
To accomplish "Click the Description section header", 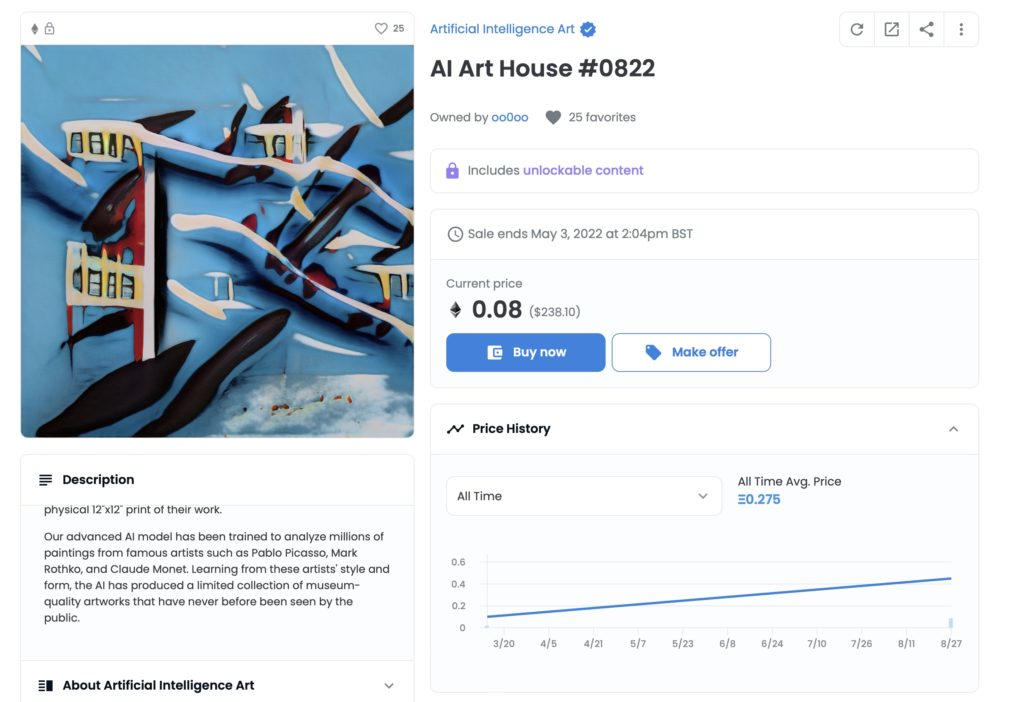I will click(98, 480).
